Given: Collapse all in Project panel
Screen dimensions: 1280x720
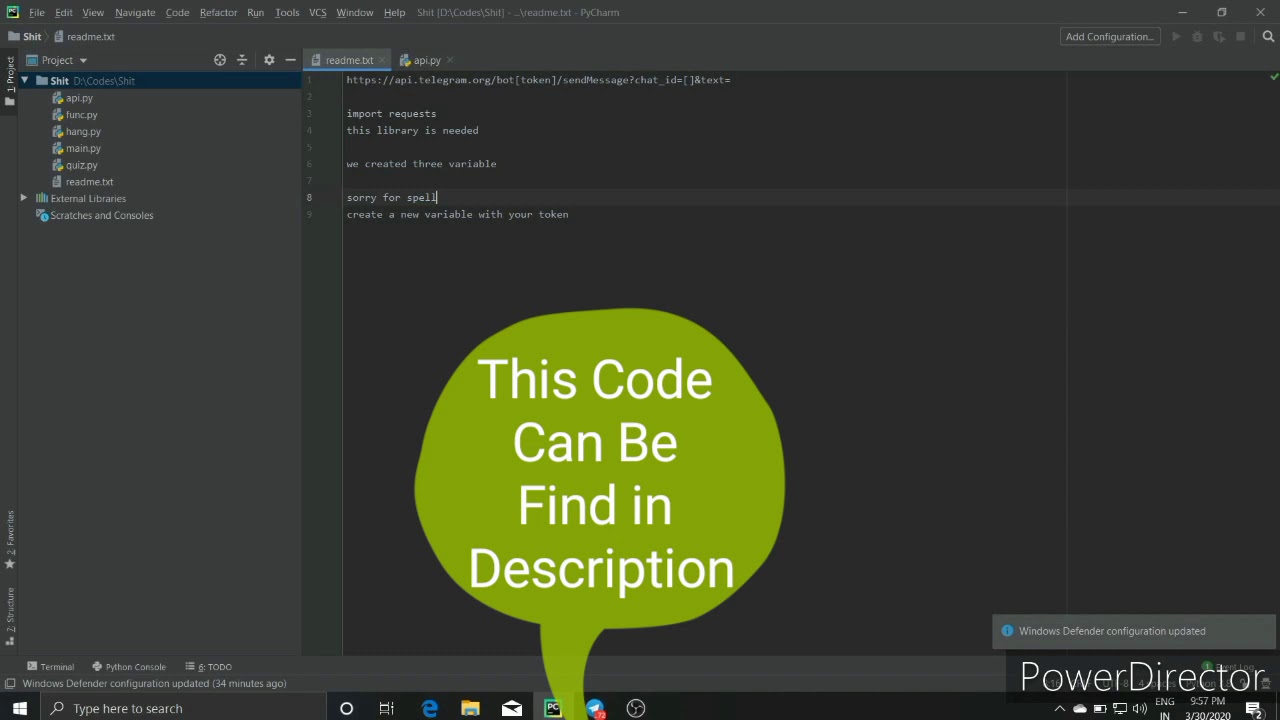Looking at the screenshot, I should click(242, 60).
